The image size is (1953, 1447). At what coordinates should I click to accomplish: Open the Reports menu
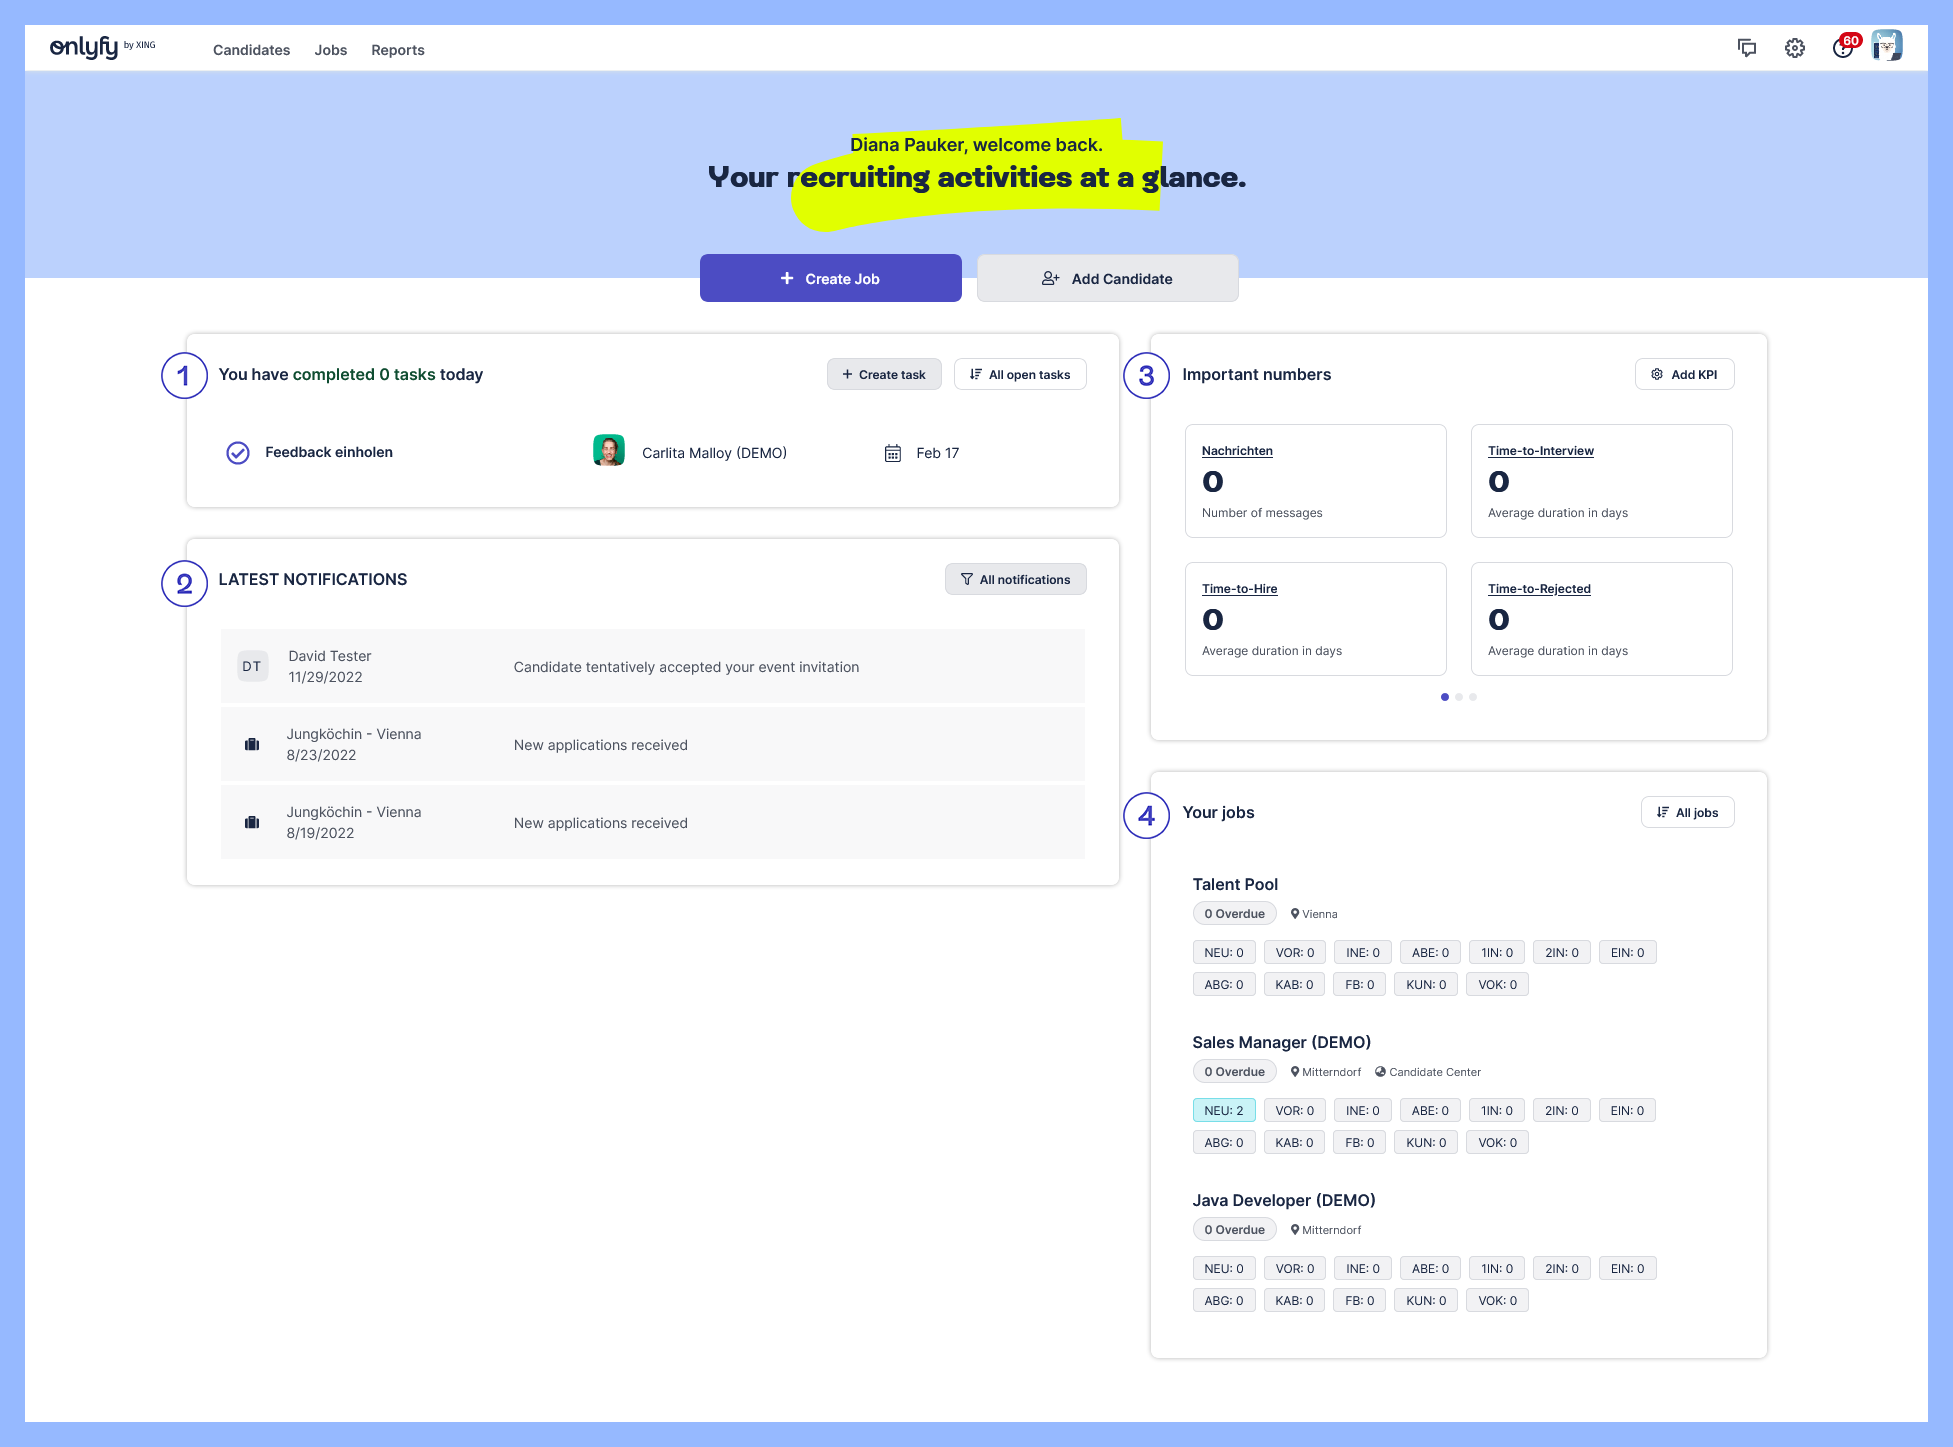(x=397, y=50)
